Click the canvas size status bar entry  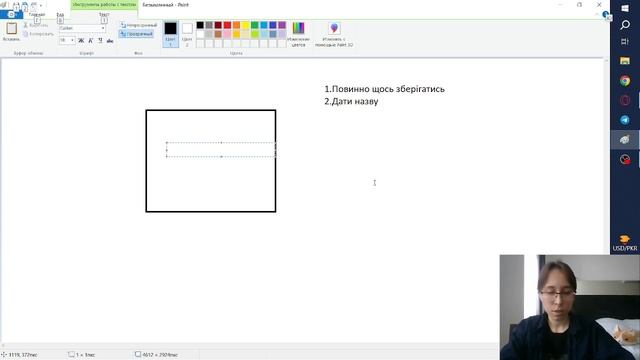(157, 355)
